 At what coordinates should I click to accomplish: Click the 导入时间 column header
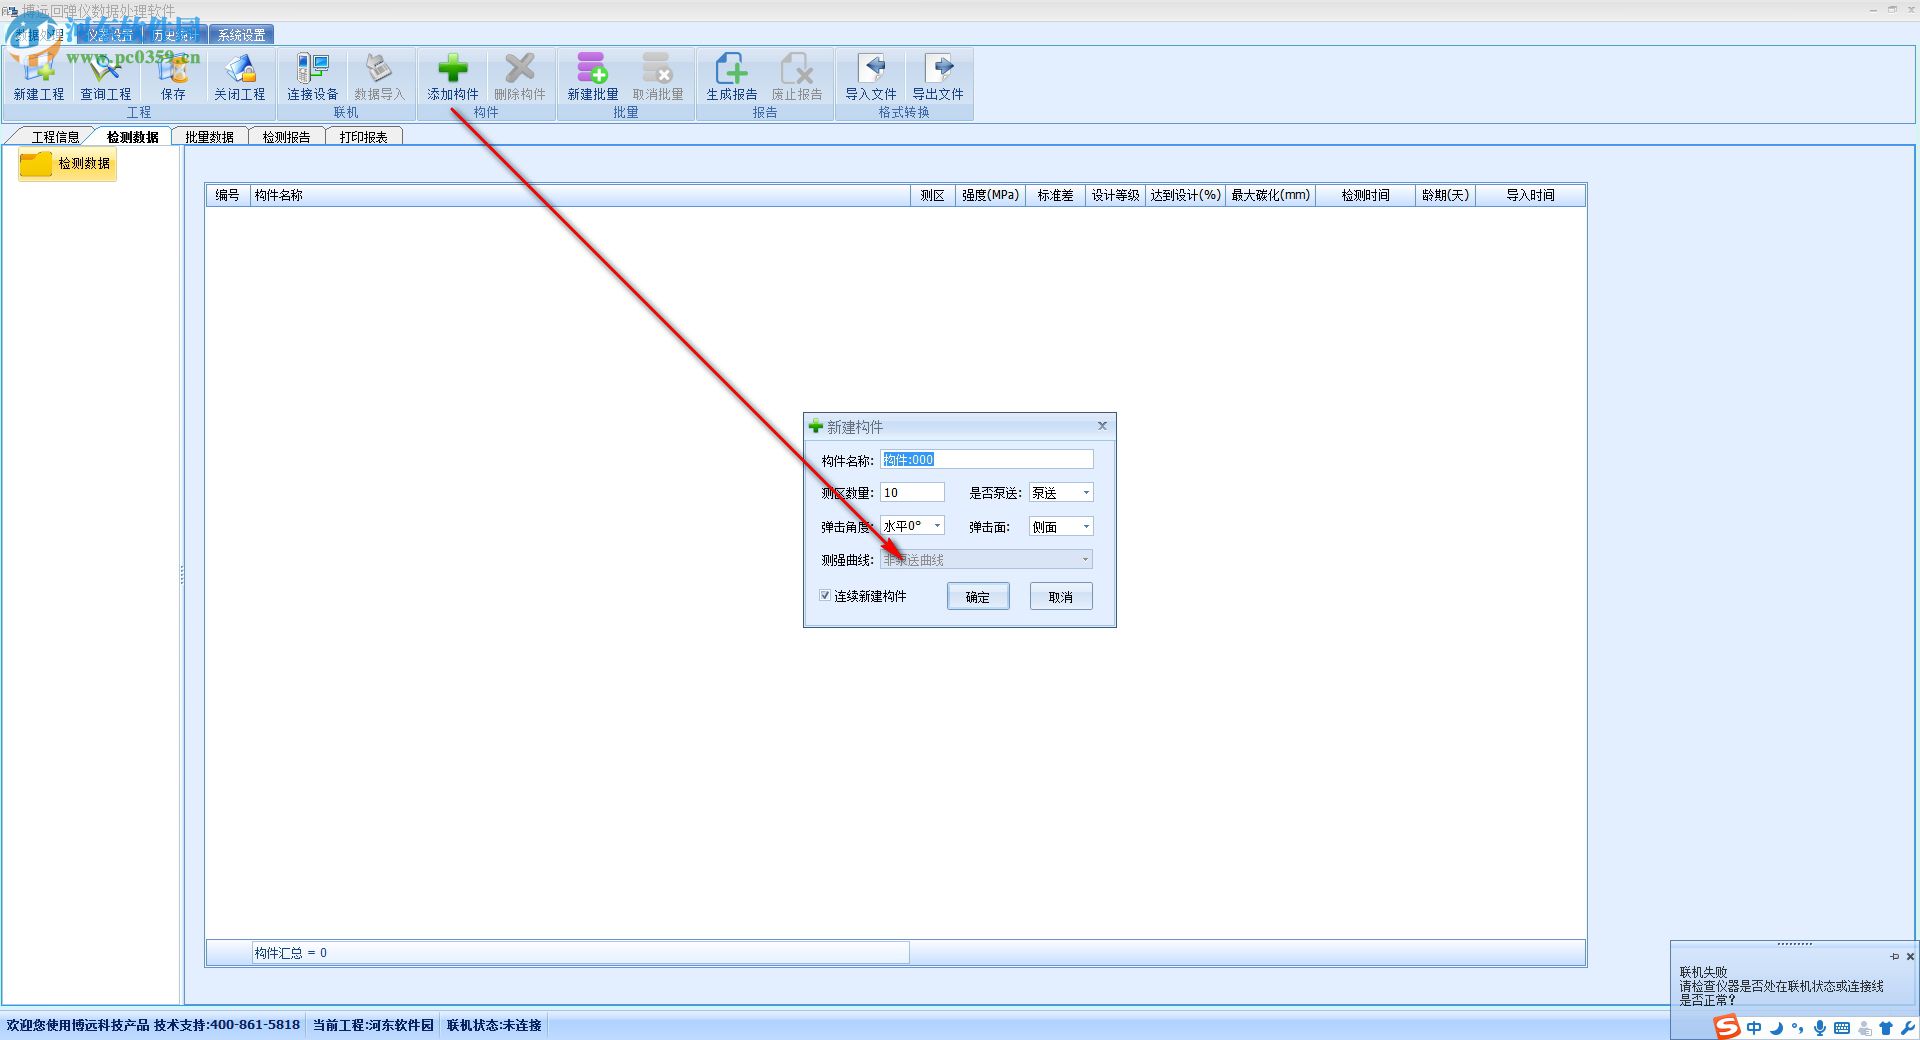tap(1530, 195)
